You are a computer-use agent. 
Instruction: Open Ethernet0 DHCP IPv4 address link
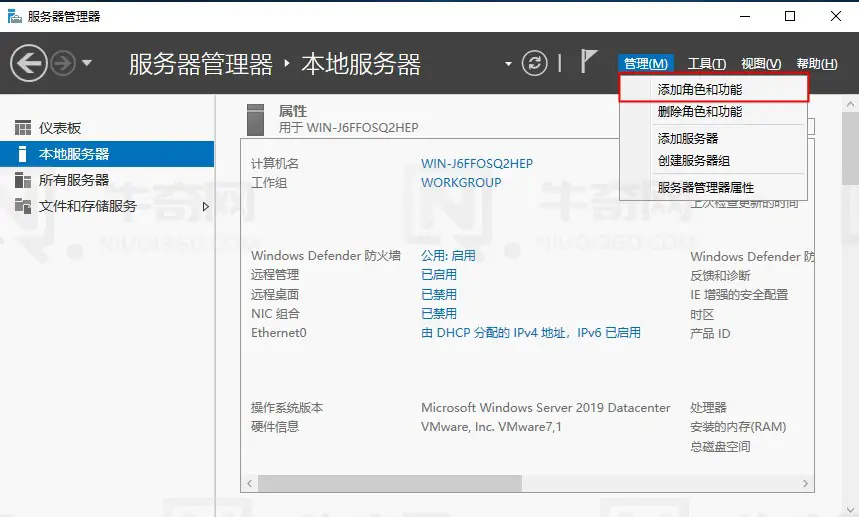pos(531,333)
